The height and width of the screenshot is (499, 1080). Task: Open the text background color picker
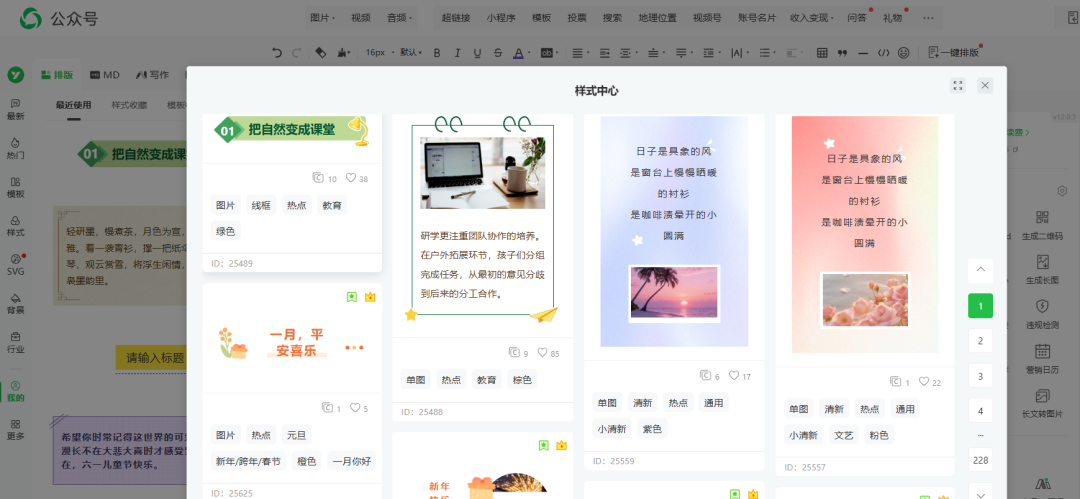(x=548, y=52)
